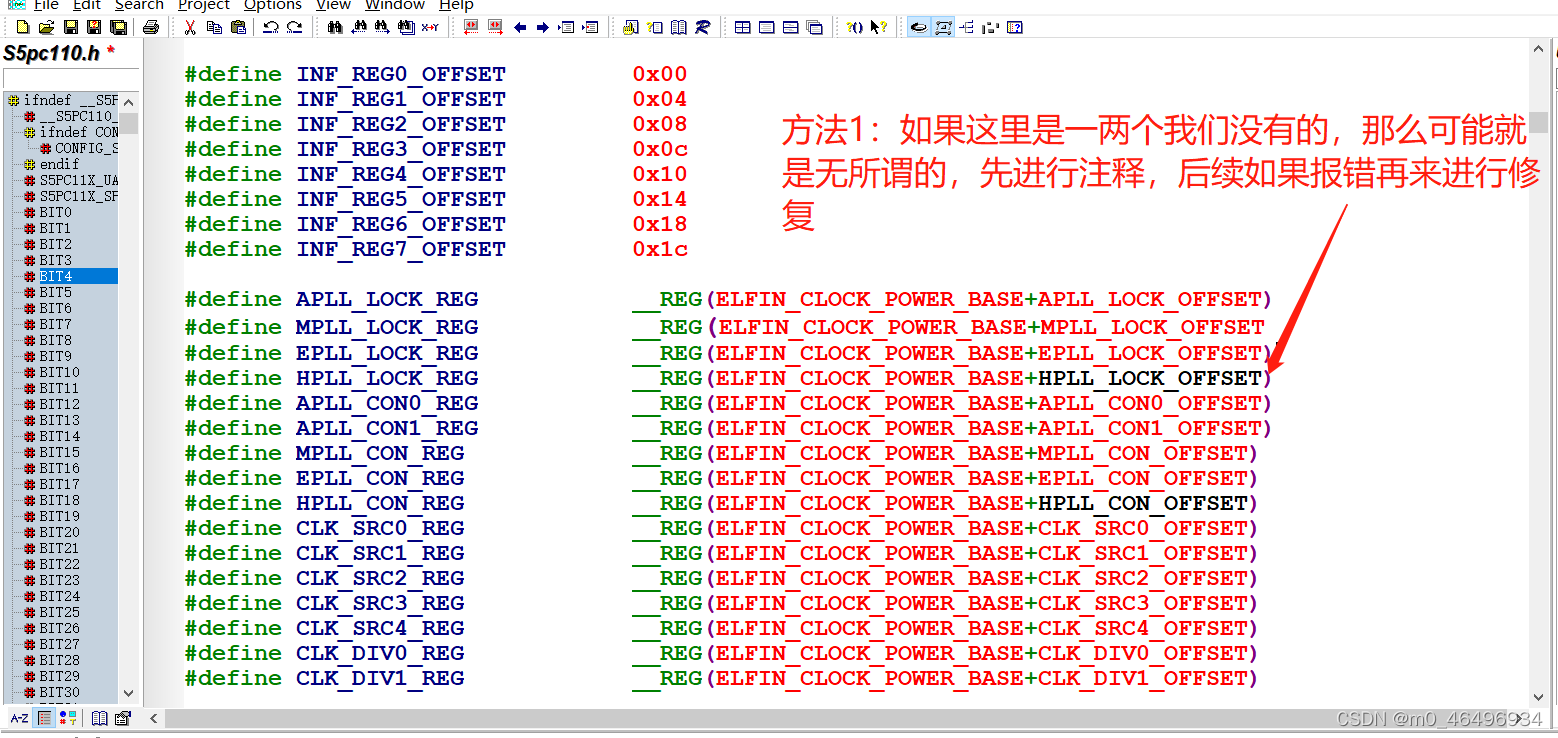Screen dimensions: 1558x738
Task: Click the help window icon at toolbar end
Action: click(1014, 27)
